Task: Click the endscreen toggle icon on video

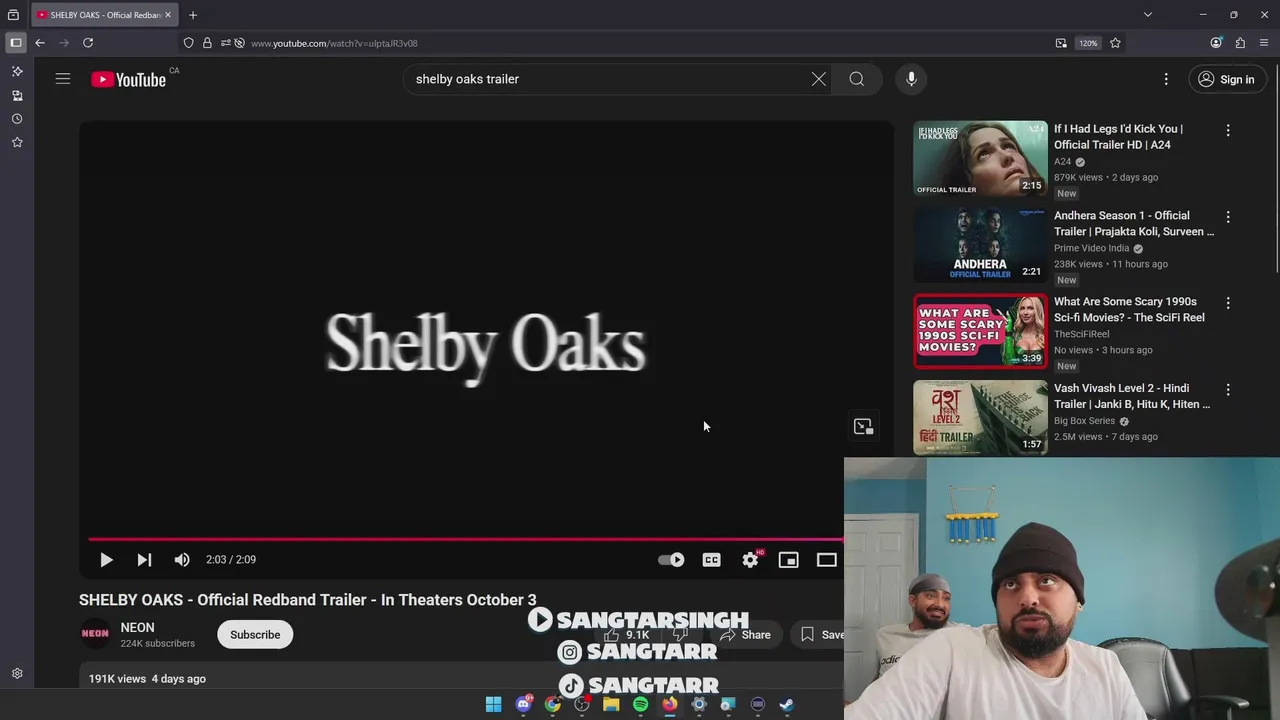Action: (x=863, y=427)
